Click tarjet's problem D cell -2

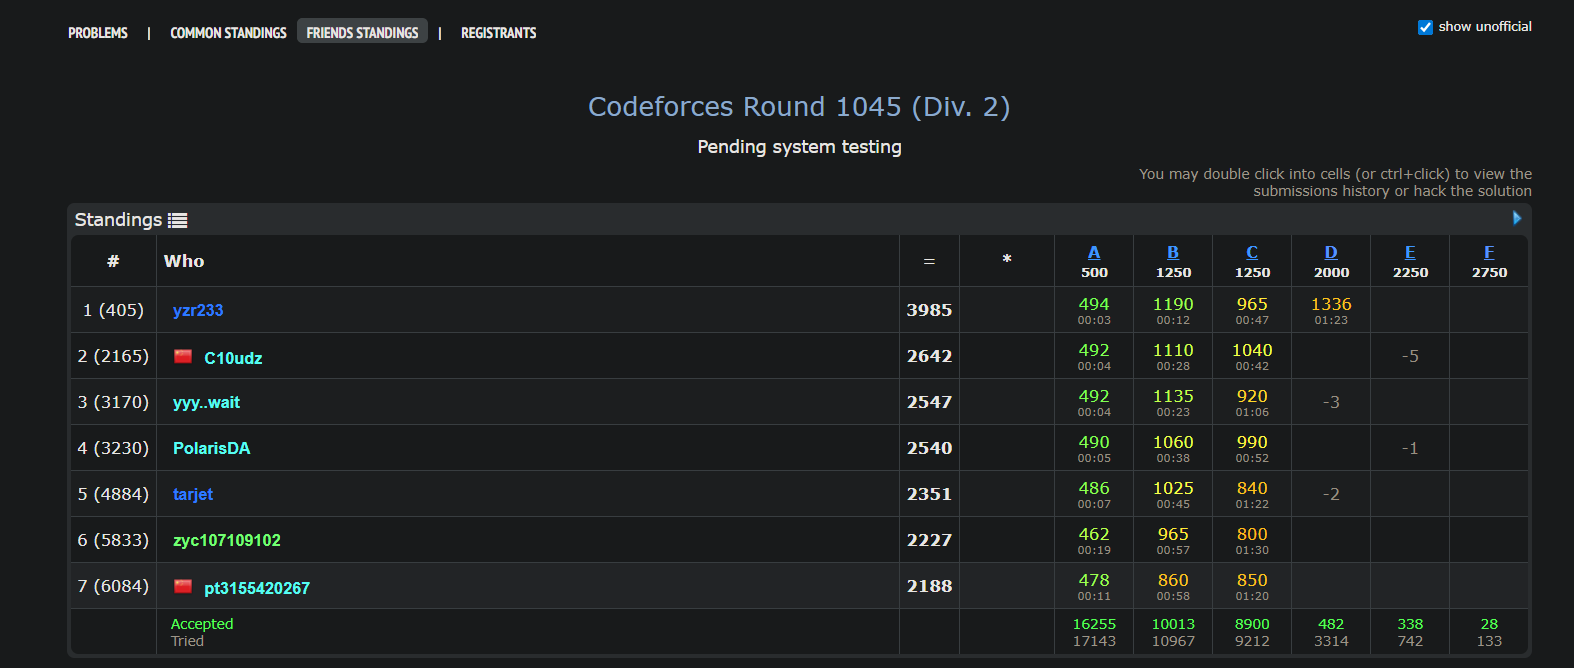tap(1331, 494)
